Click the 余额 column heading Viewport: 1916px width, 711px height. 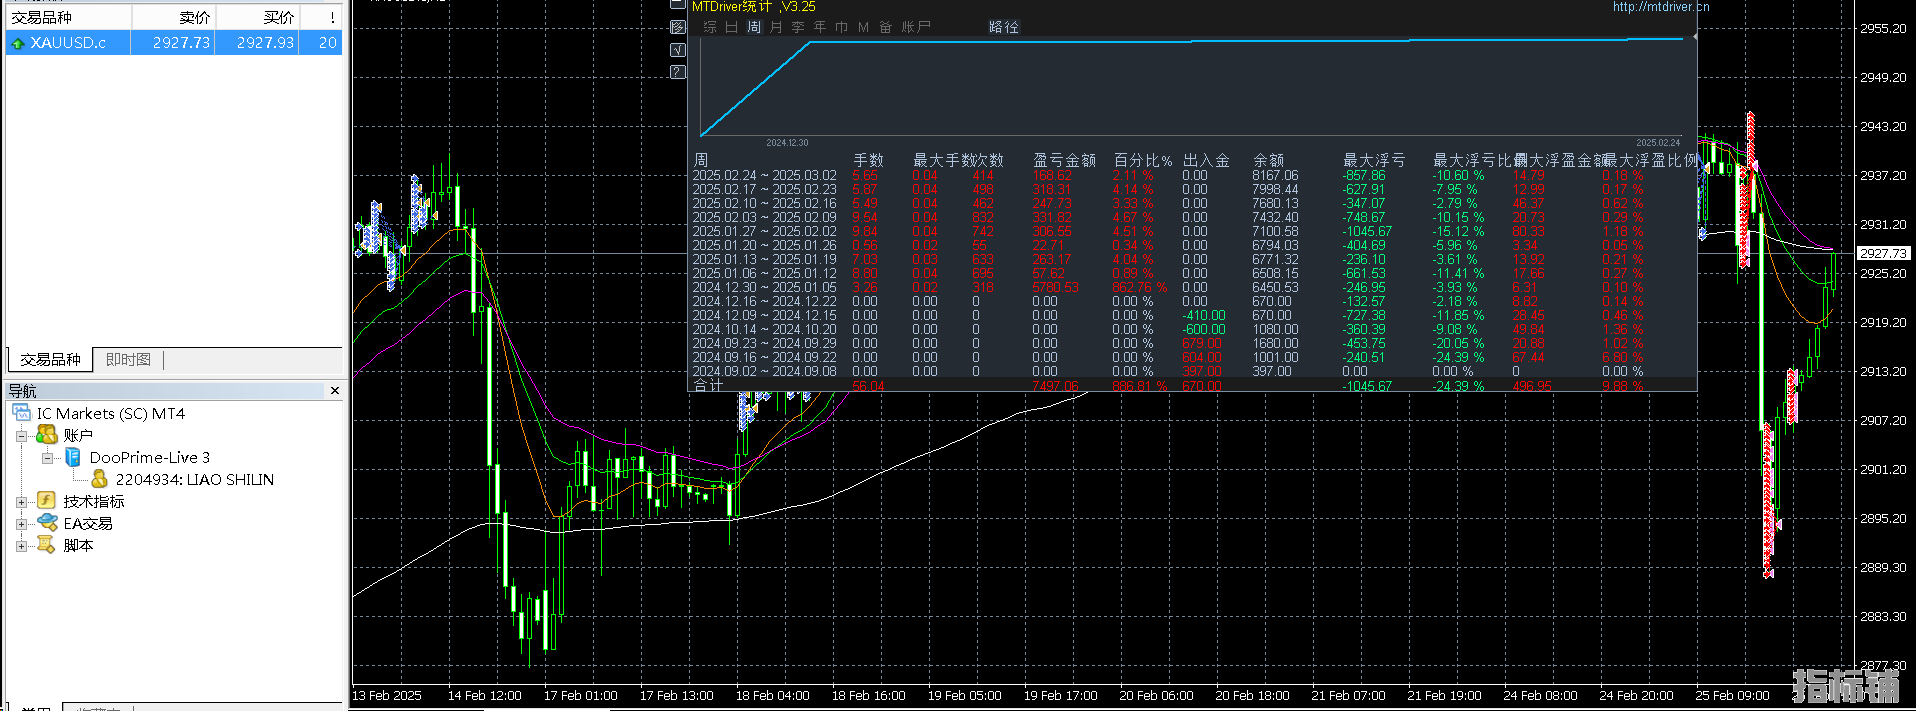(x=1268, y=160)
